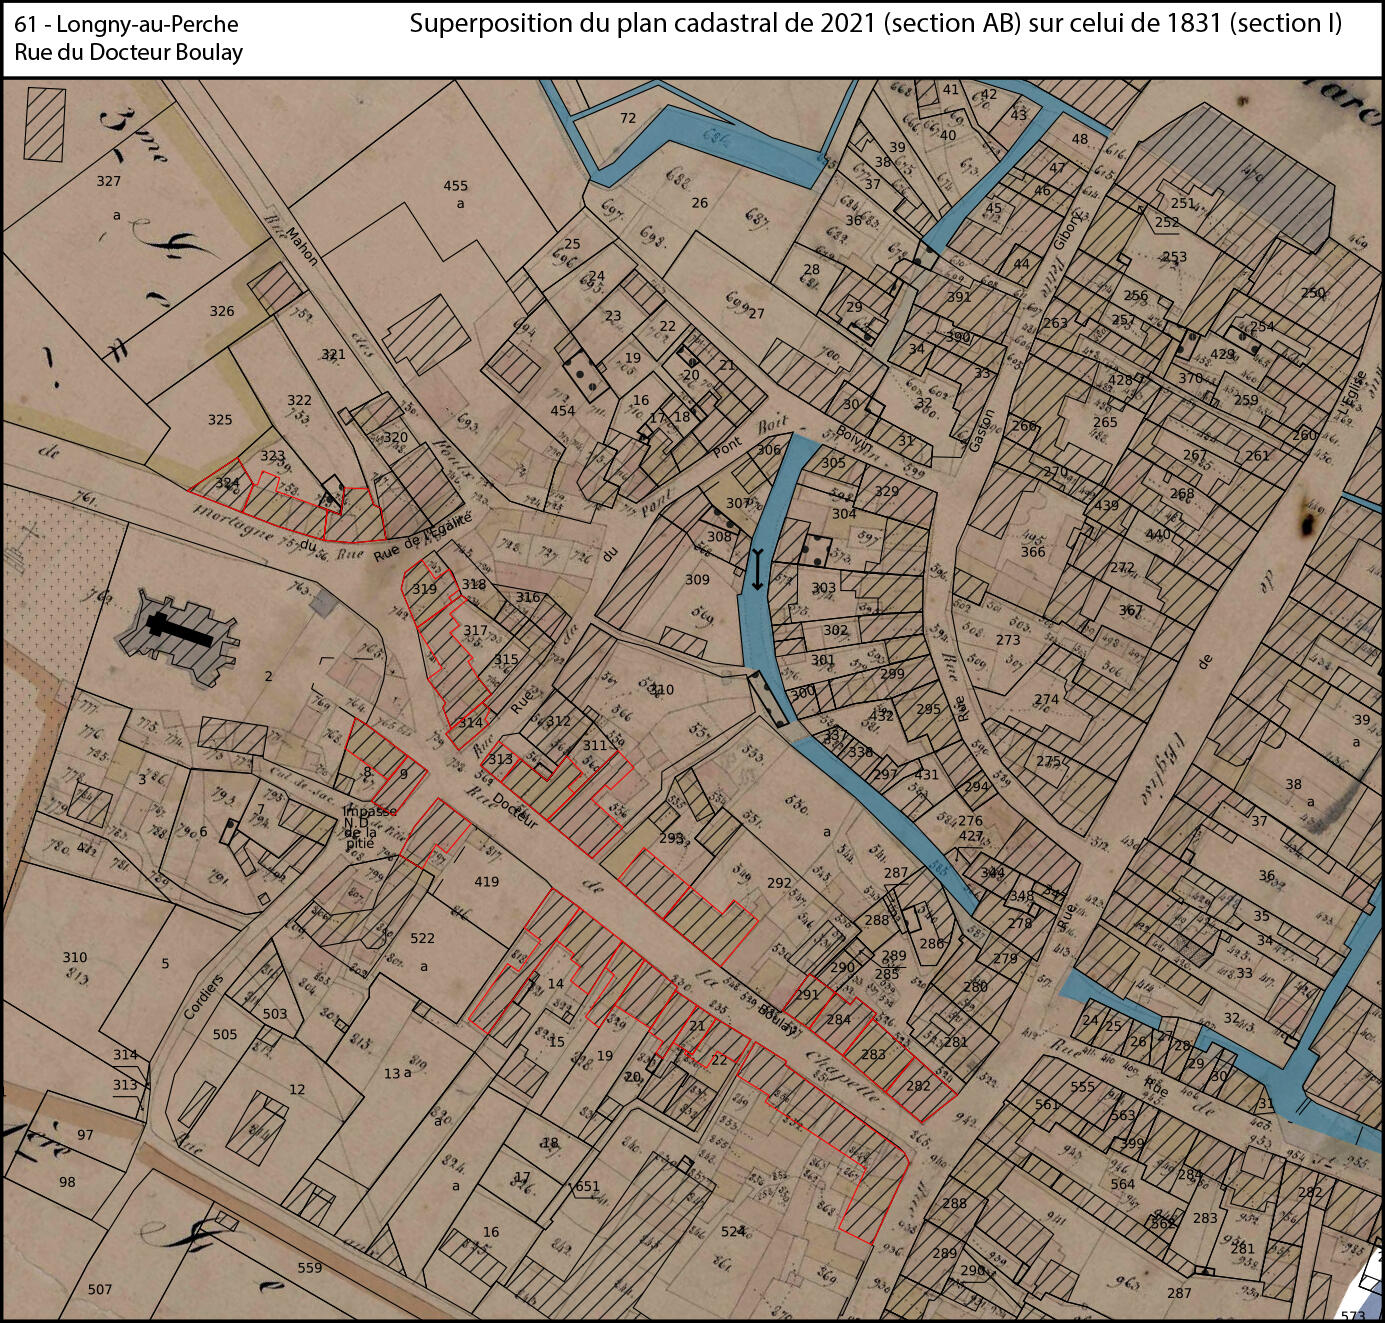Click the parcel numbered 327

coord(109,181)
